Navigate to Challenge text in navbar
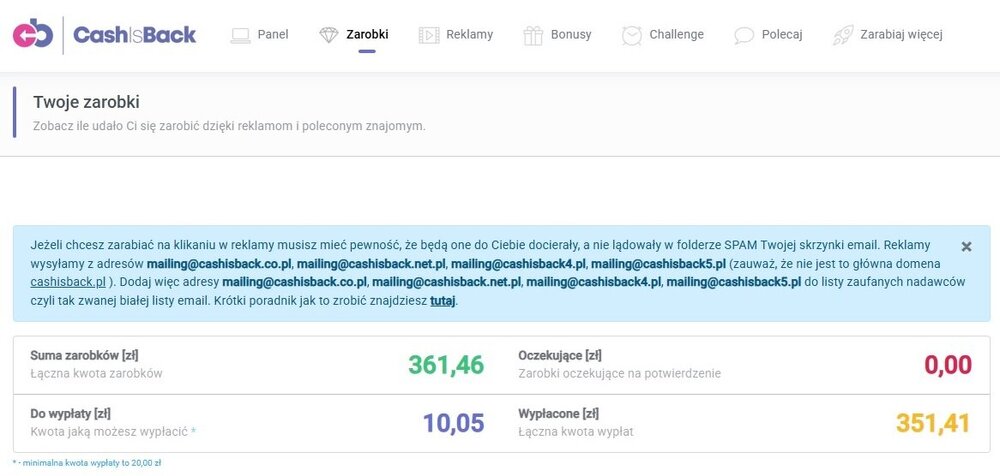The image size is (1000, 476). click(676, 35)
